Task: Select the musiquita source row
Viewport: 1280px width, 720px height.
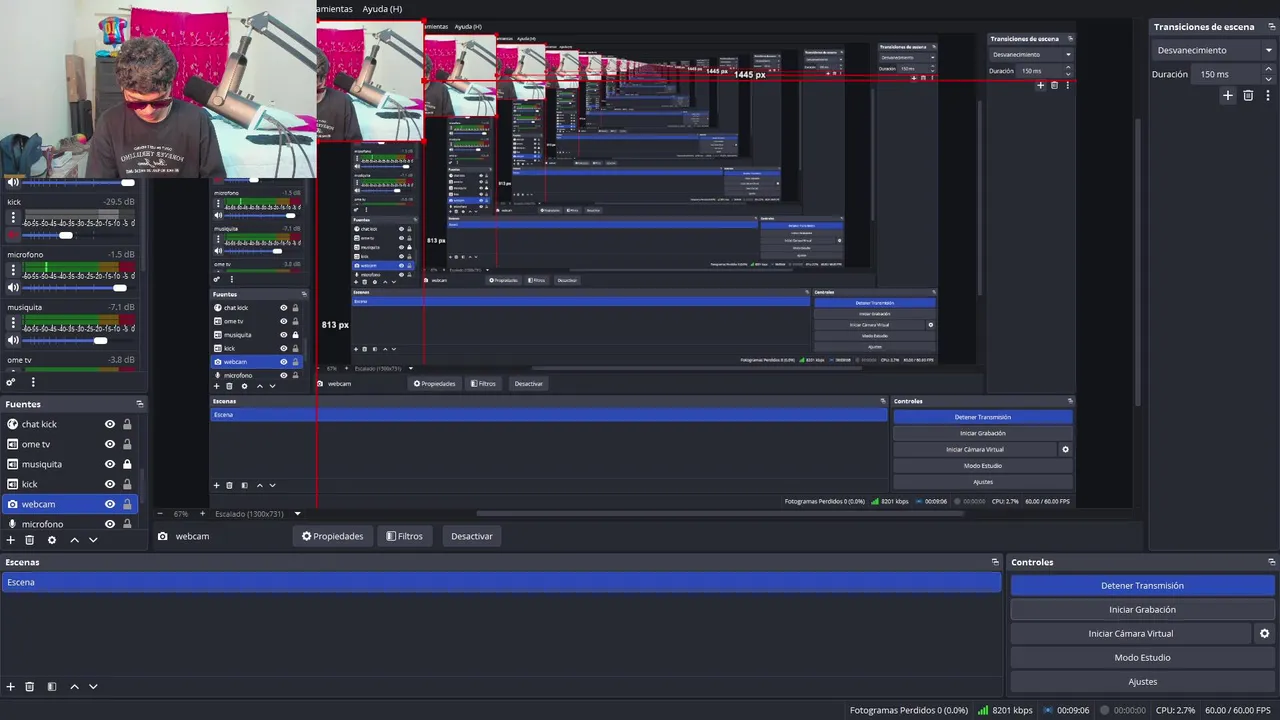Action: click(72, 464)
